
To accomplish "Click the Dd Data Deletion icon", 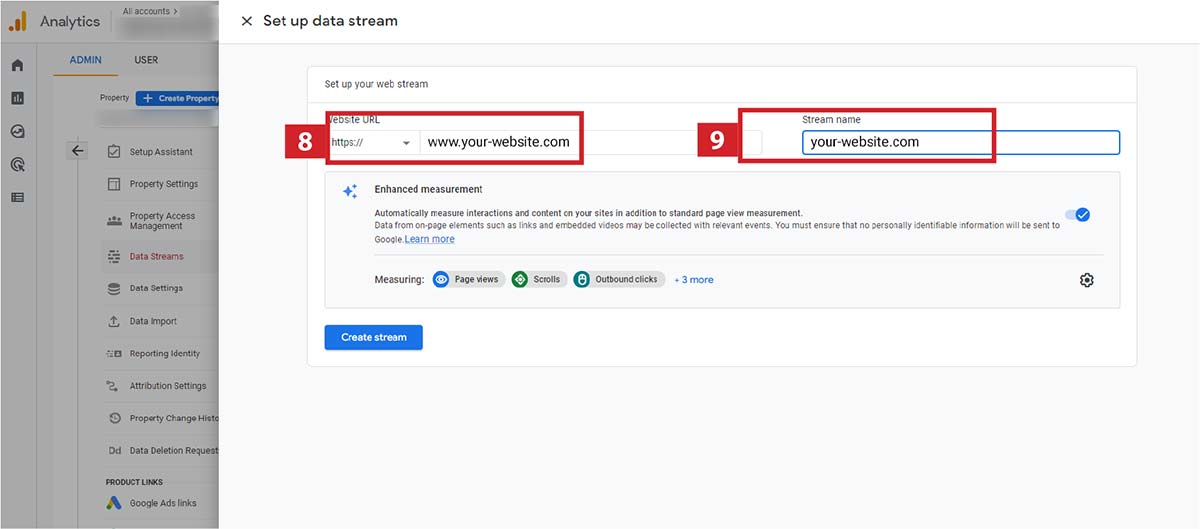I will click(113, 451).
